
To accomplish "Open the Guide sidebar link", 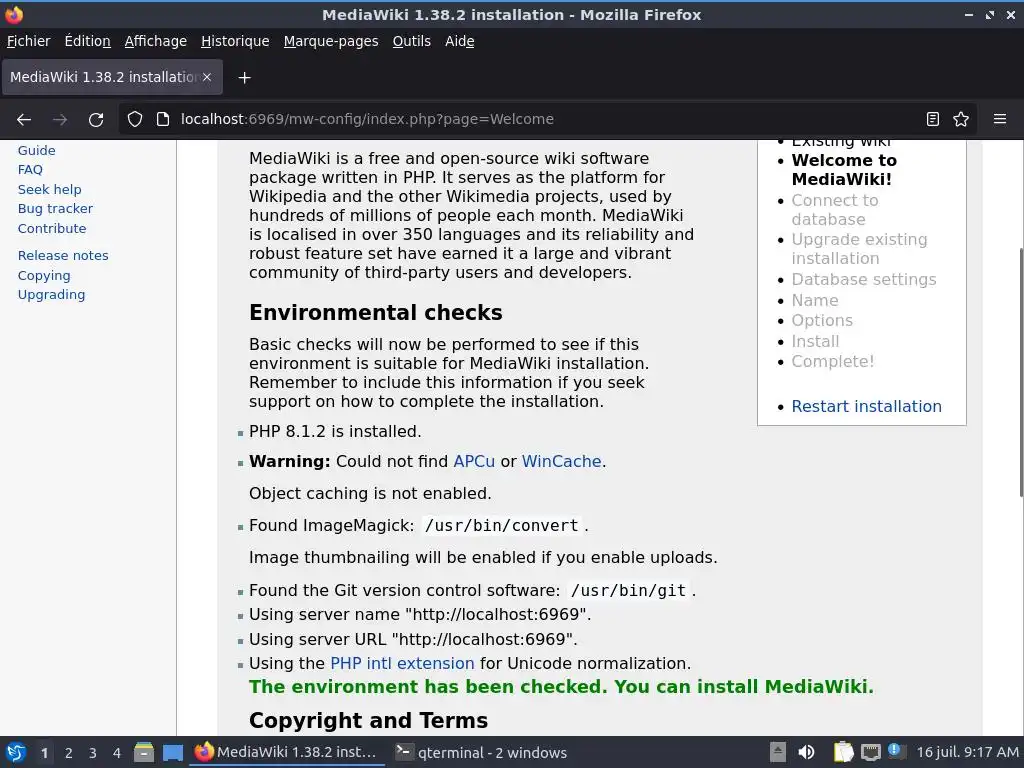I will click(37, 150).
